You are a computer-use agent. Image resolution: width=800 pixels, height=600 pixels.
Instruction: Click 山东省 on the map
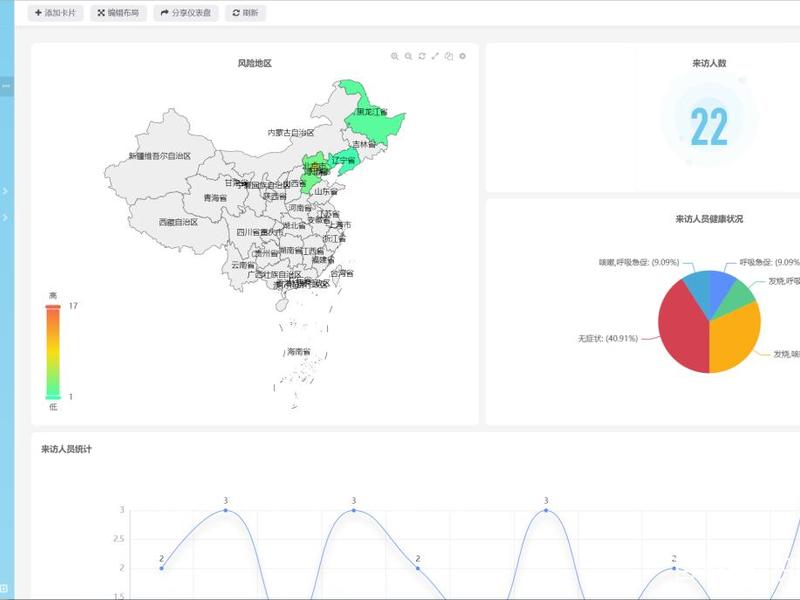(326, 191)
